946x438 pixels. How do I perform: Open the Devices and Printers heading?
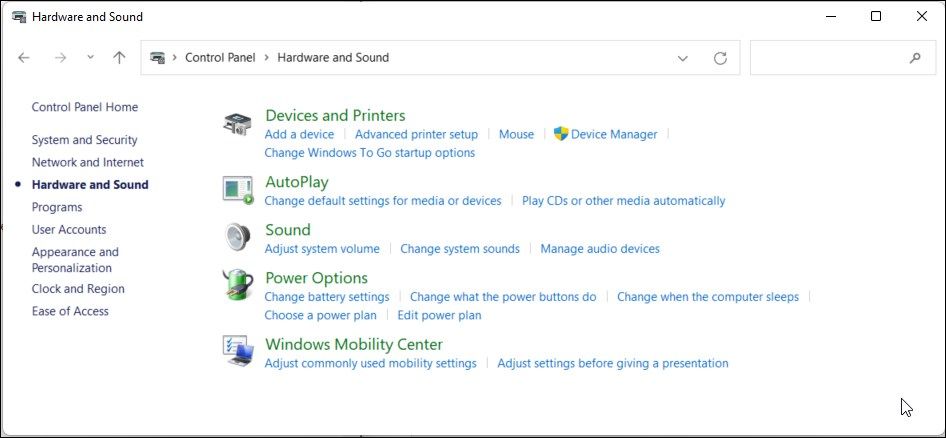click(335, 115)
